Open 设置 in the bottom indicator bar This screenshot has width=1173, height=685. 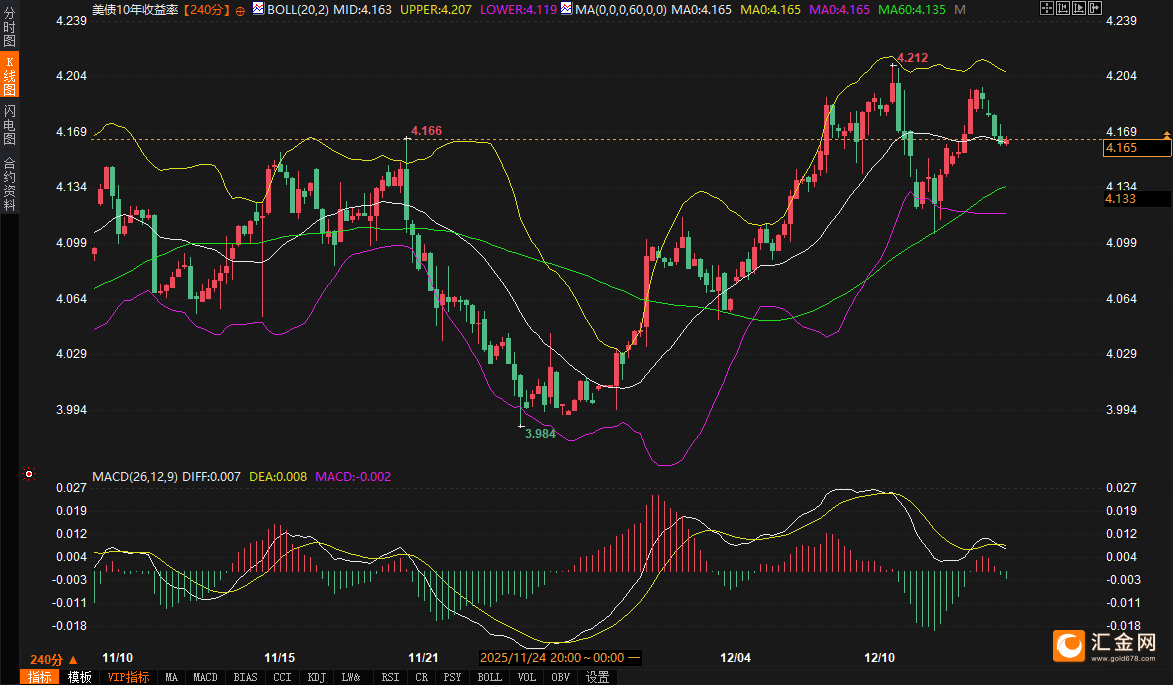tap(597, 677)
